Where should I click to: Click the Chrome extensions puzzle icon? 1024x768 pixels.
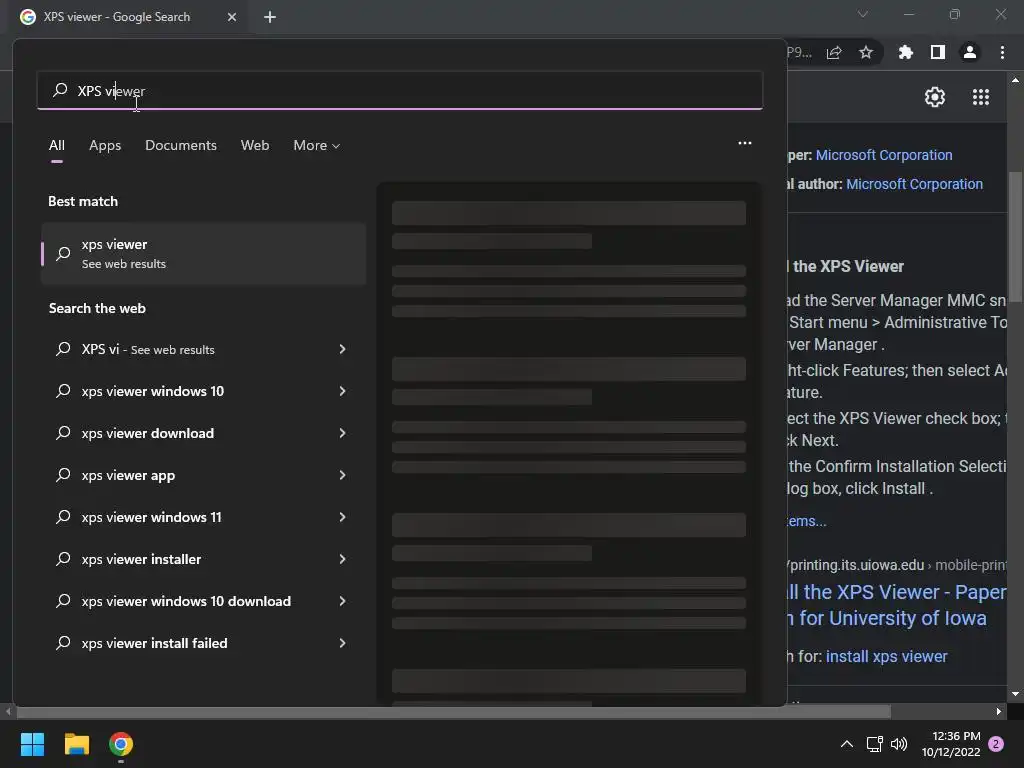click(x=905, y=52)
